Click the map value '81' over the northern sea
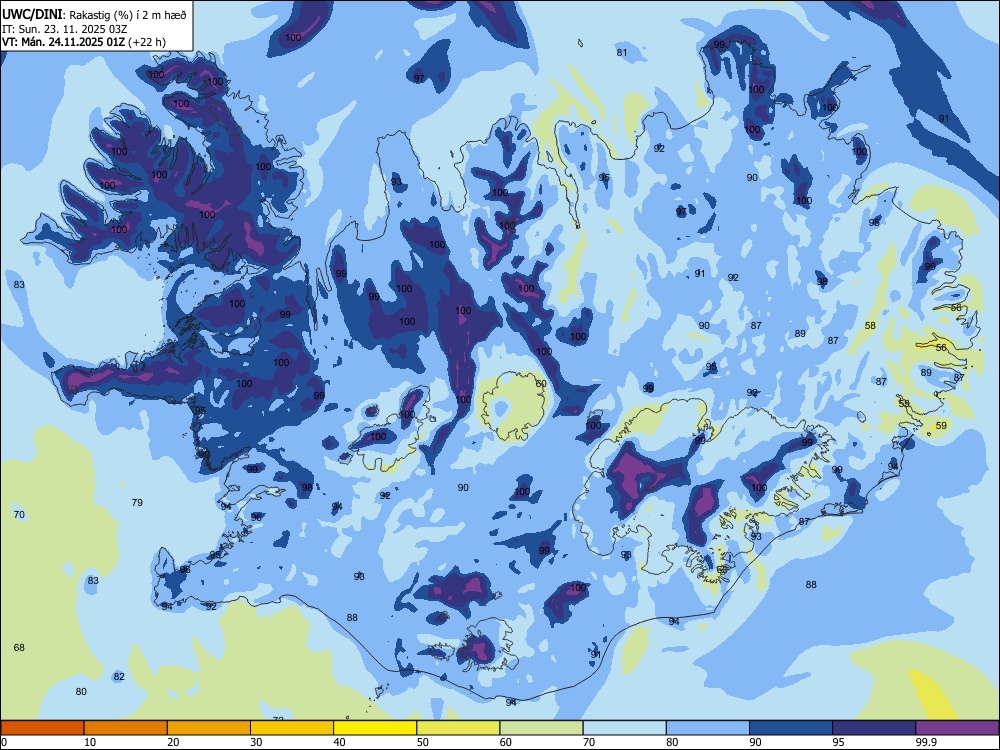The image size is (1000, 750). click(622, 52)
